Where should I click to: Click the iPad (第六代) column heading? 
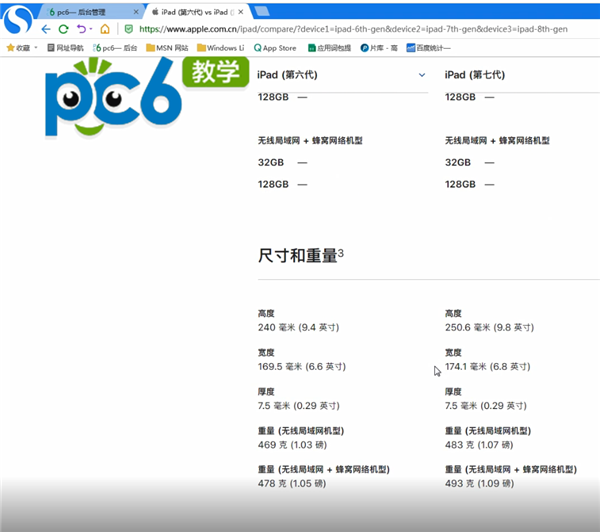pos(287,75)
